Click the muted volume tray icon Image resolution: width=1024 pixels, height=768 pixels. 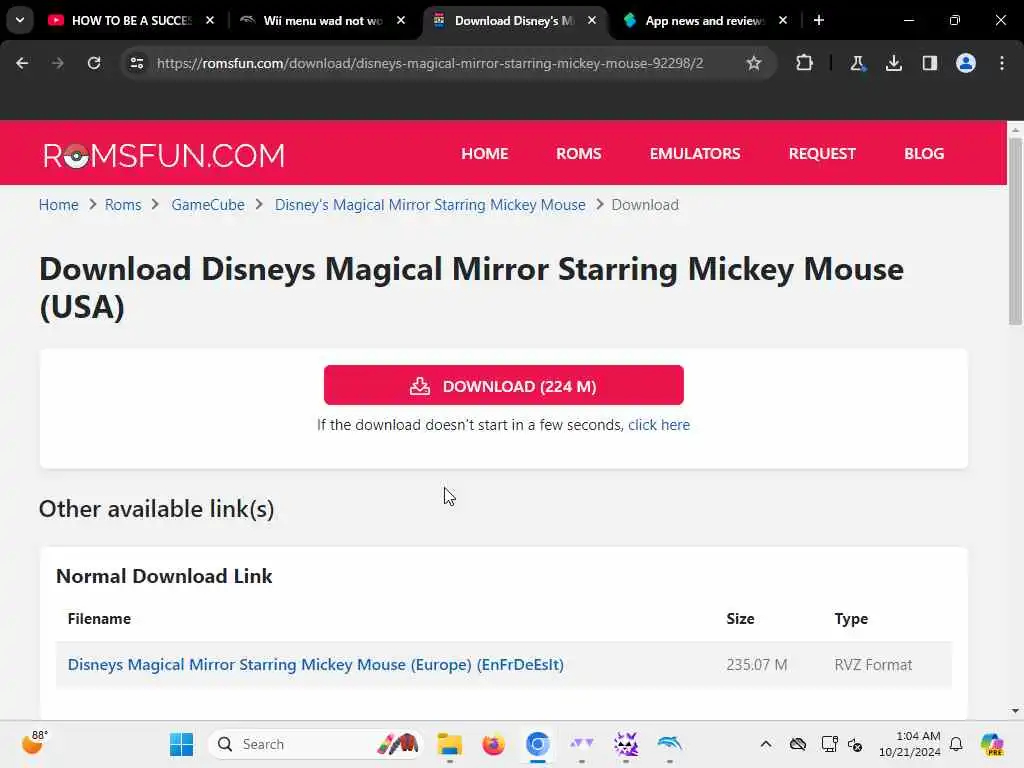point(855,744)
